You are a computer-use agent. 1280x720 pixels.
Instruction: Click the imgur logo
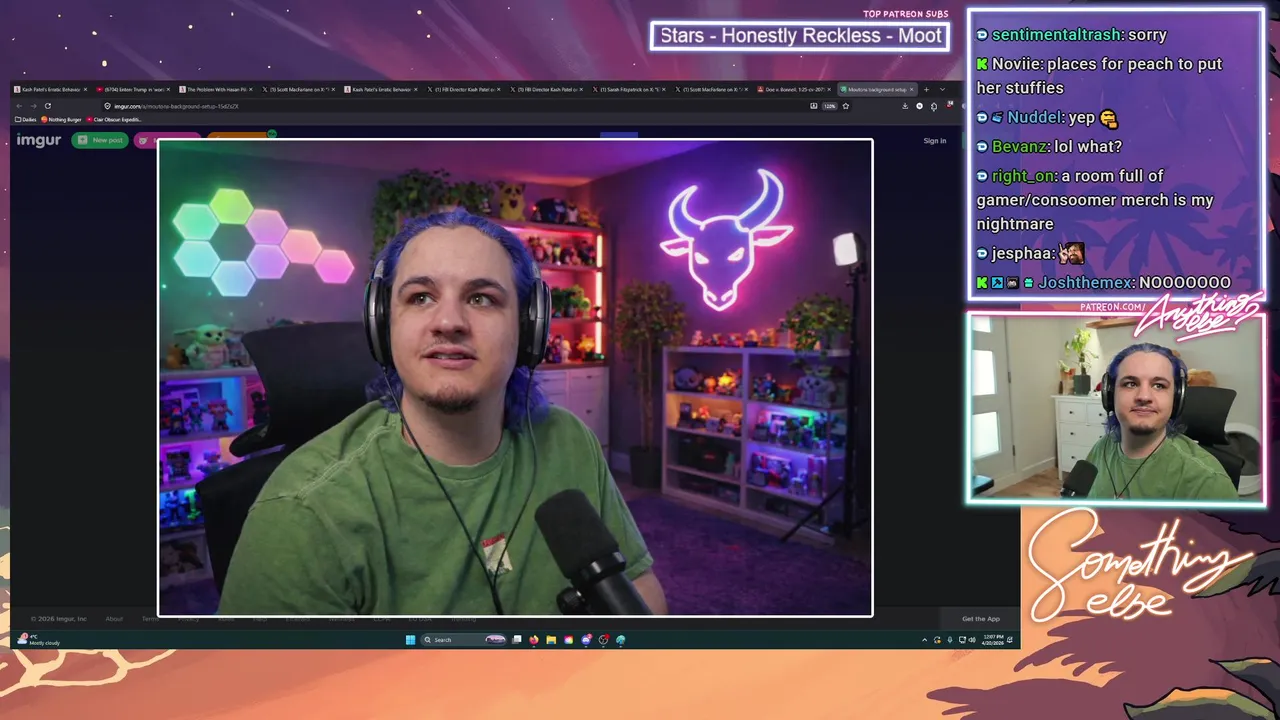point(38,140)
